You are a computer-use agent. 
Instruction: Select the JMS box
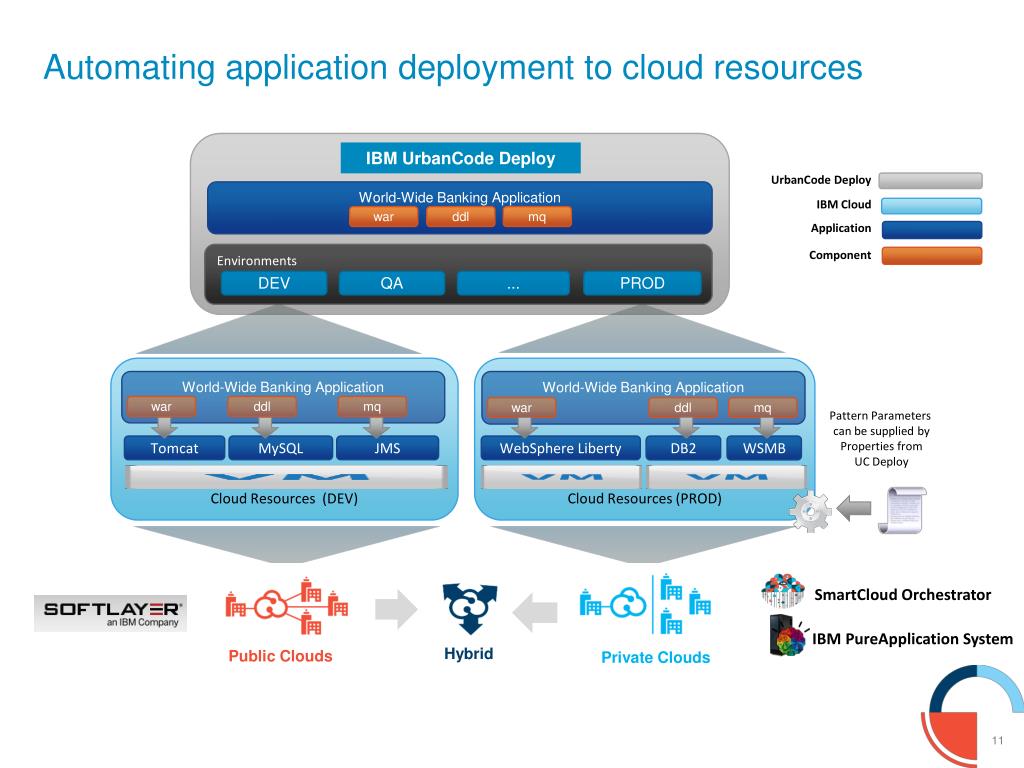pos(387,448)
